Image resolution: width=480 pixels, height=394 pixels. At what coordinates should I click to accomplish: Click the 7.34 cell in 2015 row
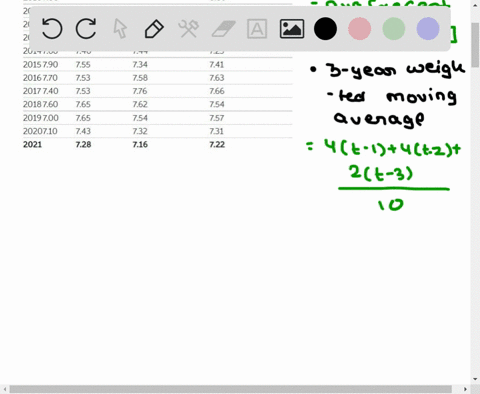point(140,64)
